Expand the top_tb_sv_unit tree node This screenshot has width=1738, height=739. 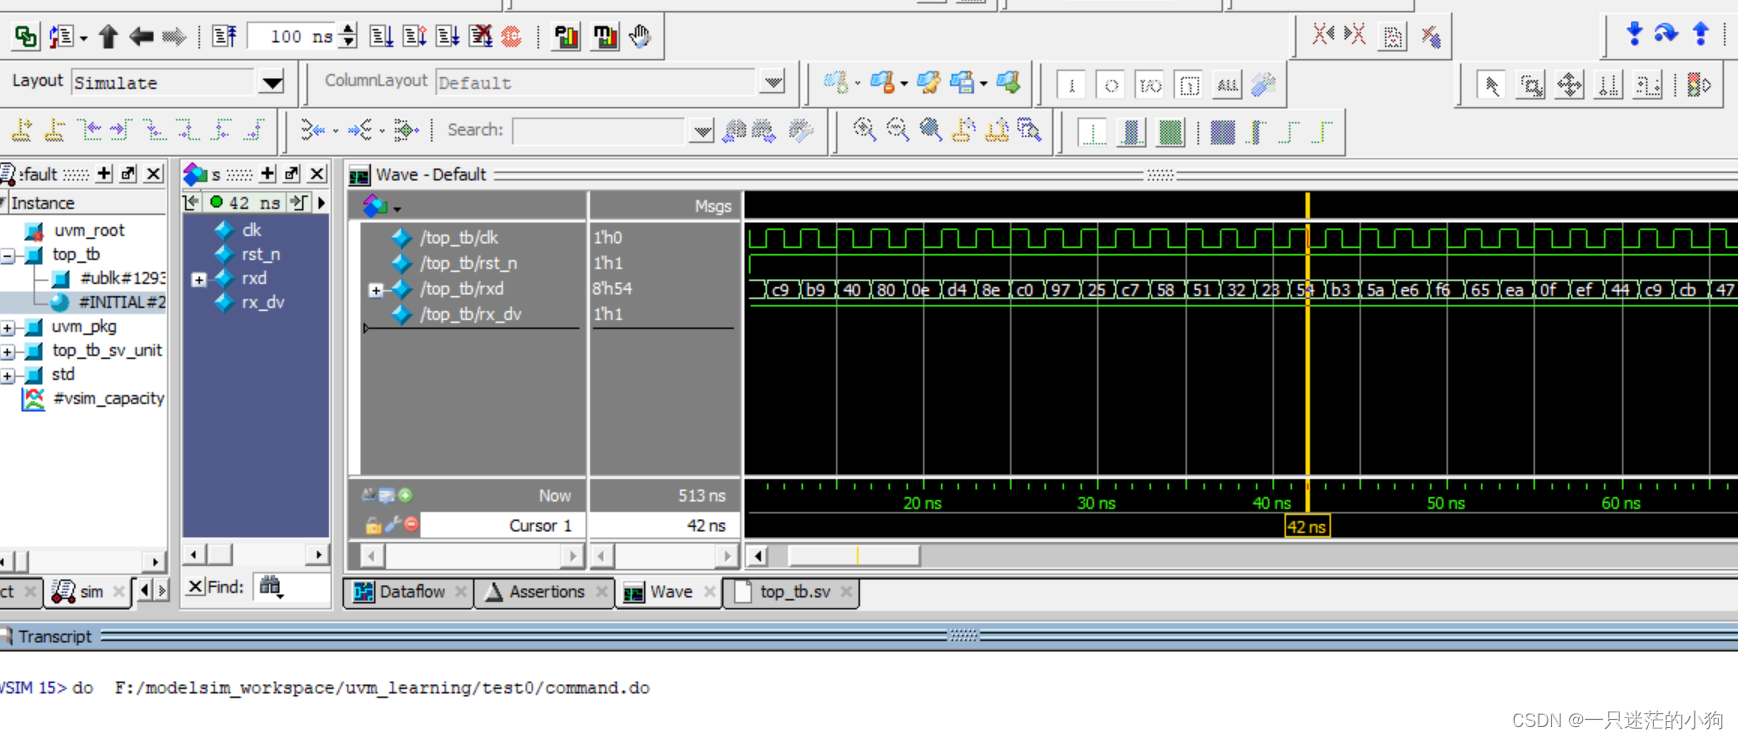point(8,351)
